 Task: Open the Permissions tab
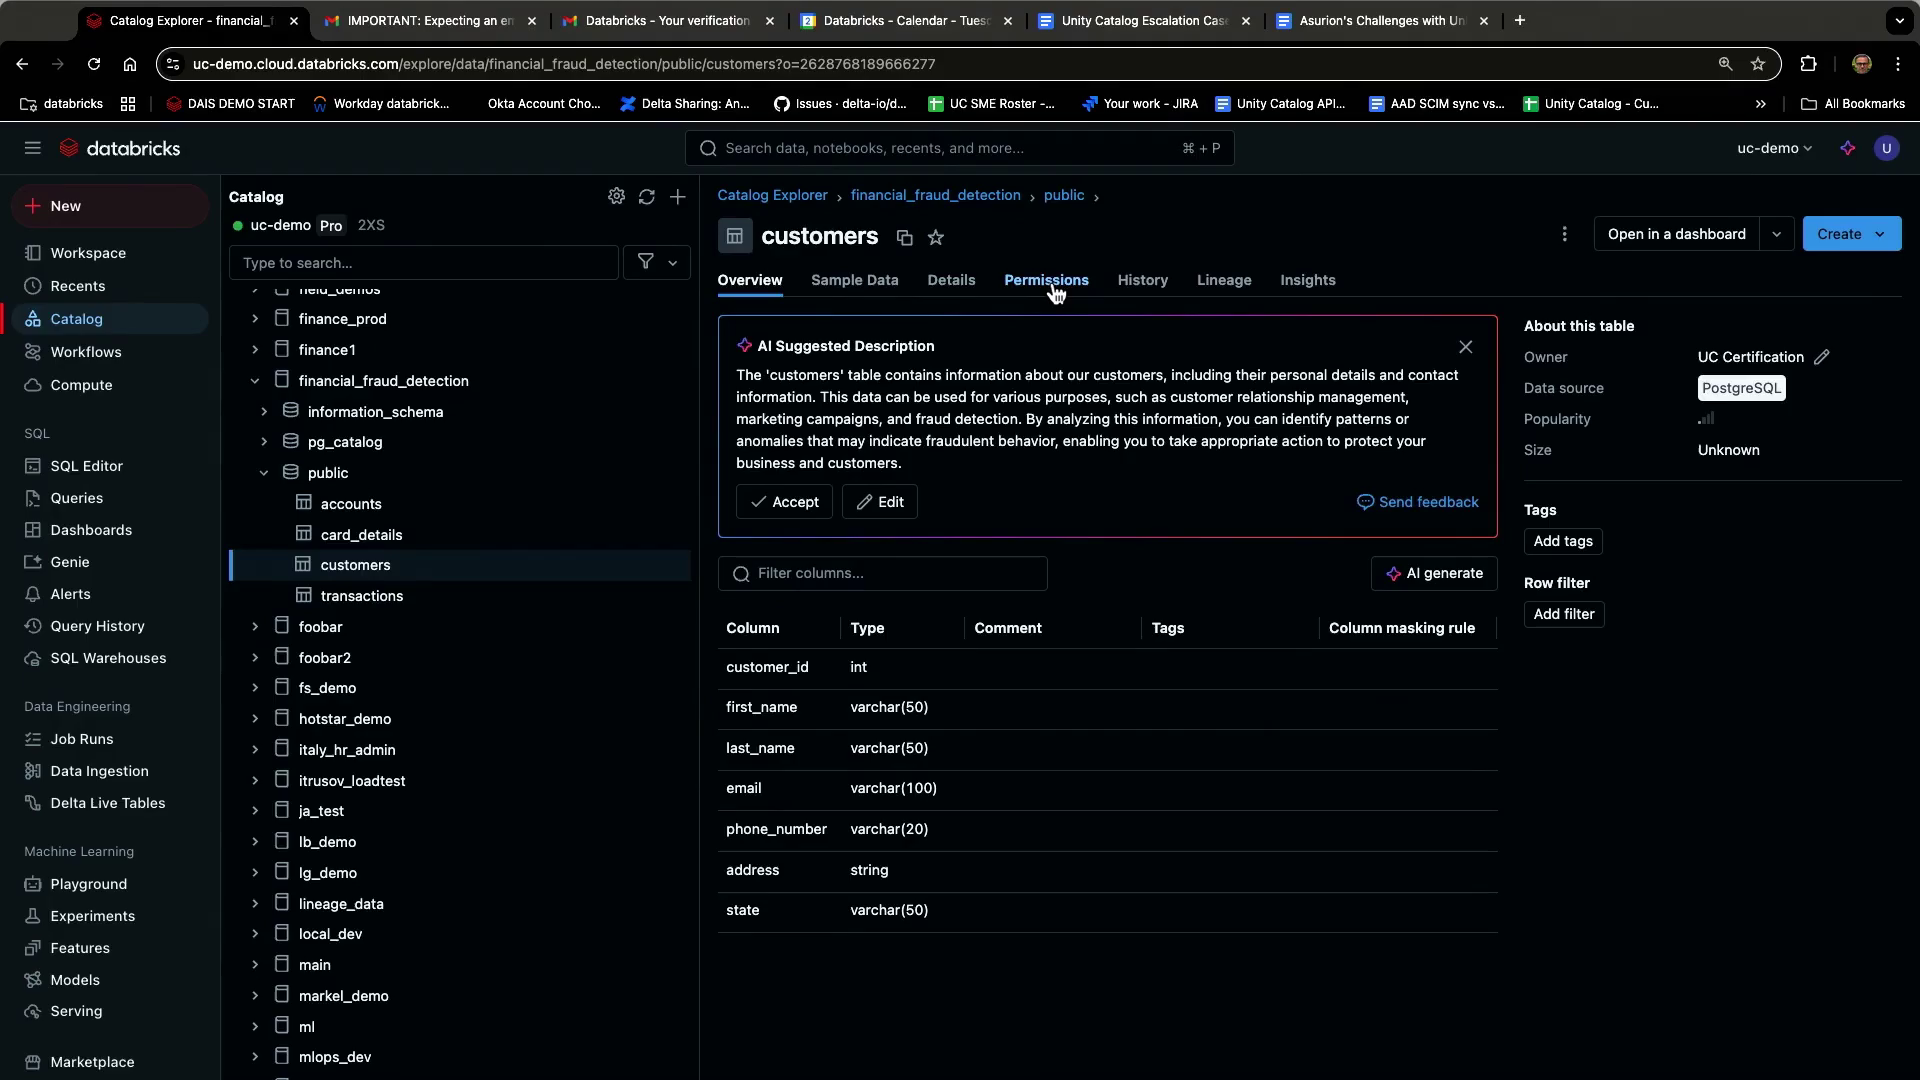[x=1046, y=280]
